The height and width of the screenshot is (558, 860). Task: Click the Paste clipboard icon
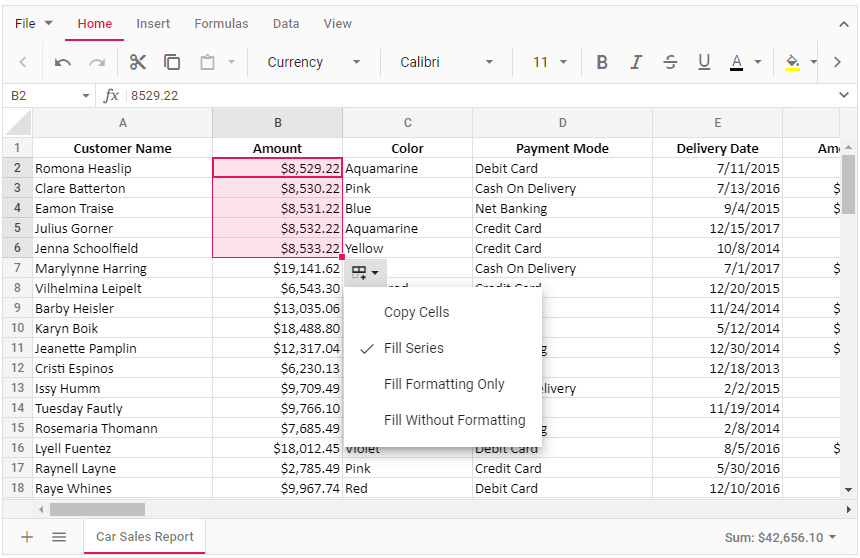click(x=208, y=62)
